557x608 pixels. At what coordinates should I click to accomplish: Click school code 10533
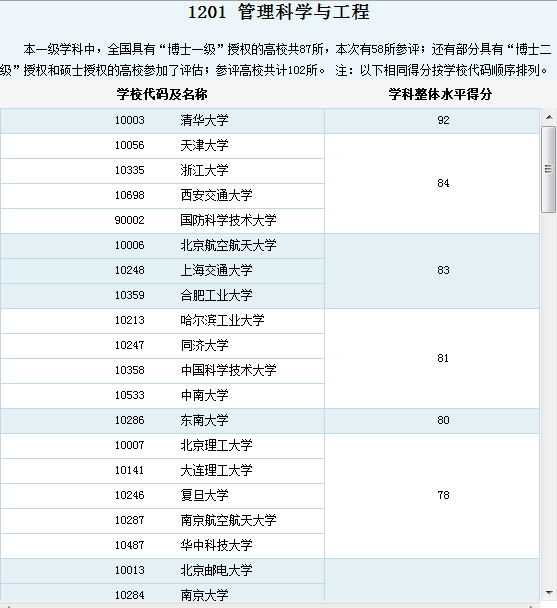[x=130, y=395]
